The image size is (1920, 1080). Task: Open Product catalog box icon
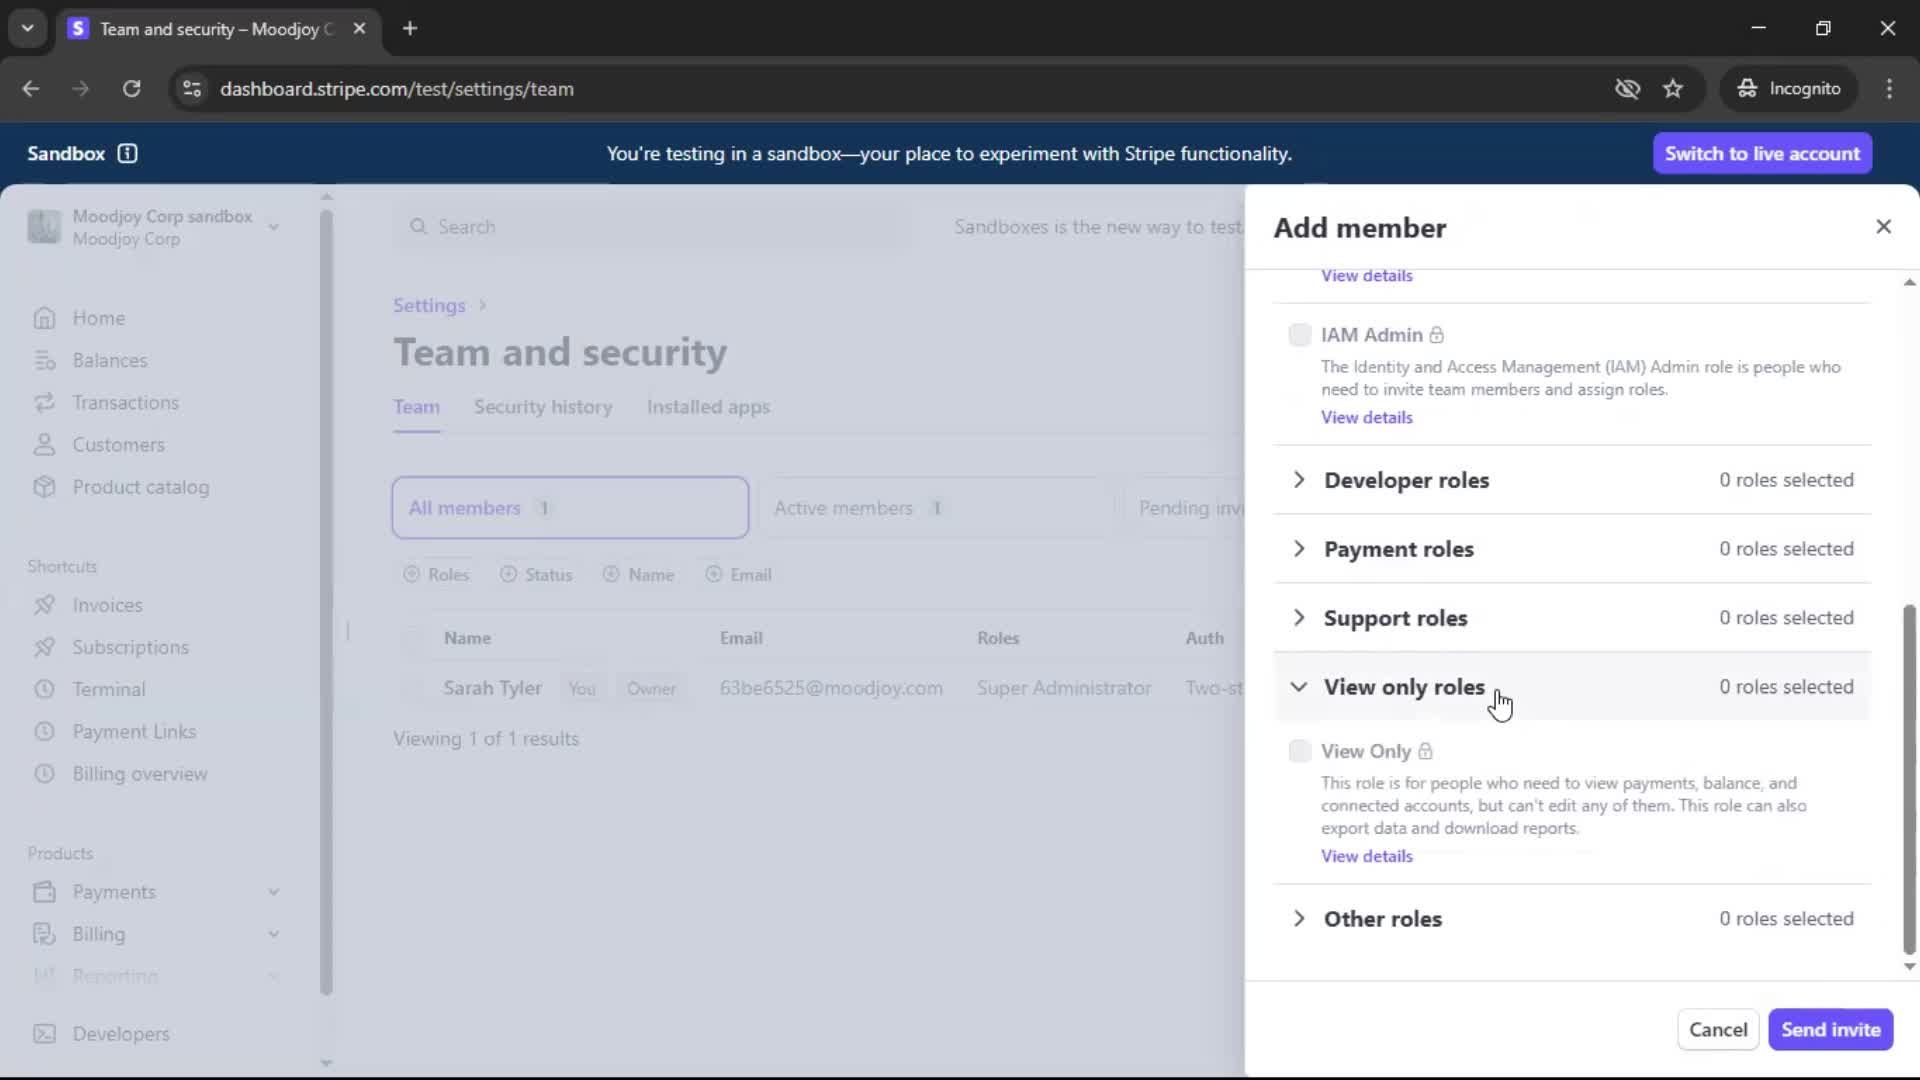click(x=44, y=487)
